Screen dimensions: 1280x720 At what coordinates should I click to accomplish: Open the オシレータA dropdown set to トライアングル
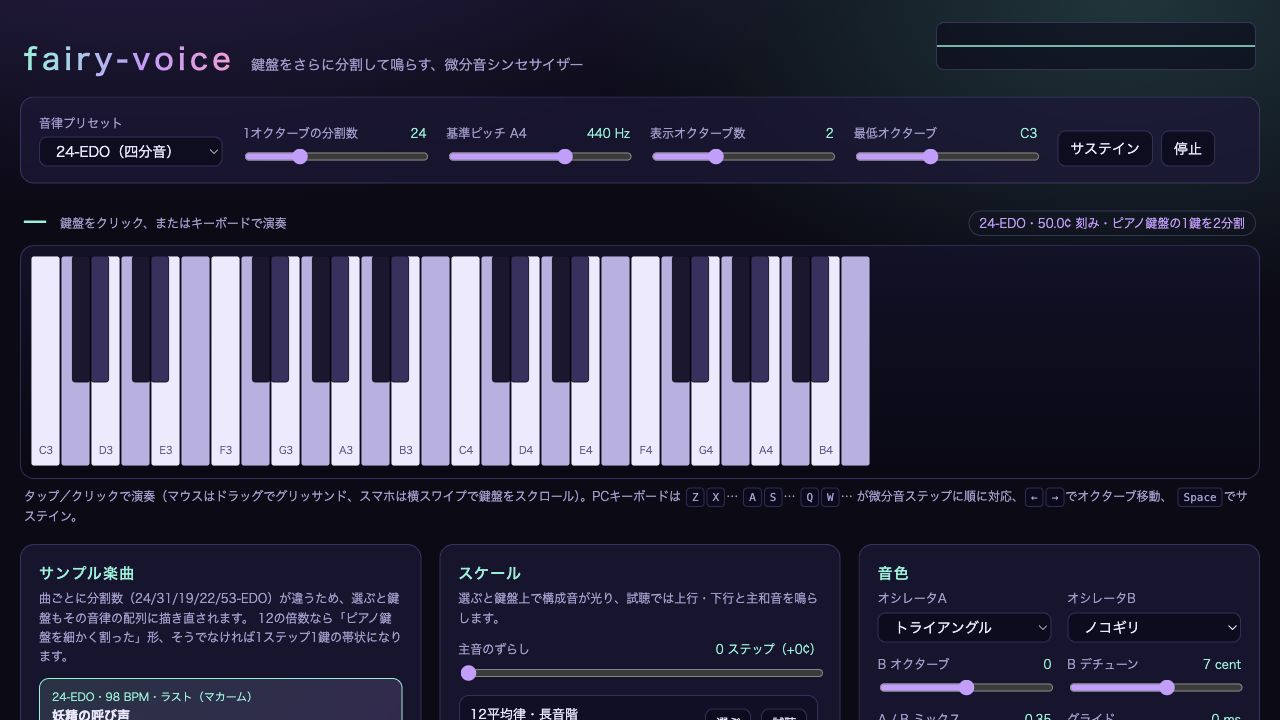964,627
